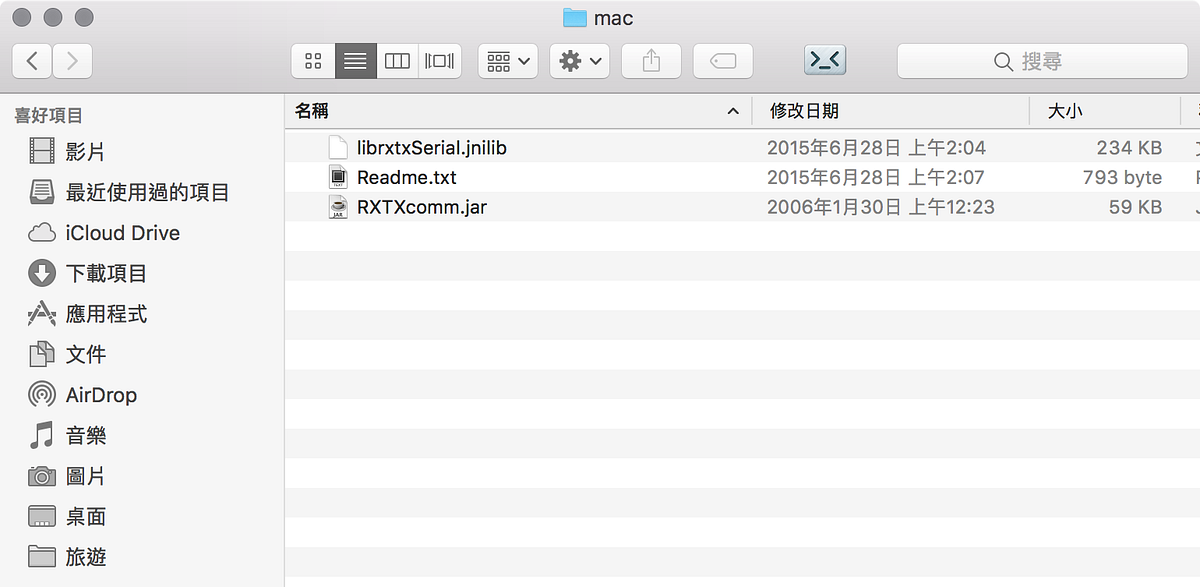Open the Share menu icon
This screenshot has width=1200, height=587.
pos(651,60)
